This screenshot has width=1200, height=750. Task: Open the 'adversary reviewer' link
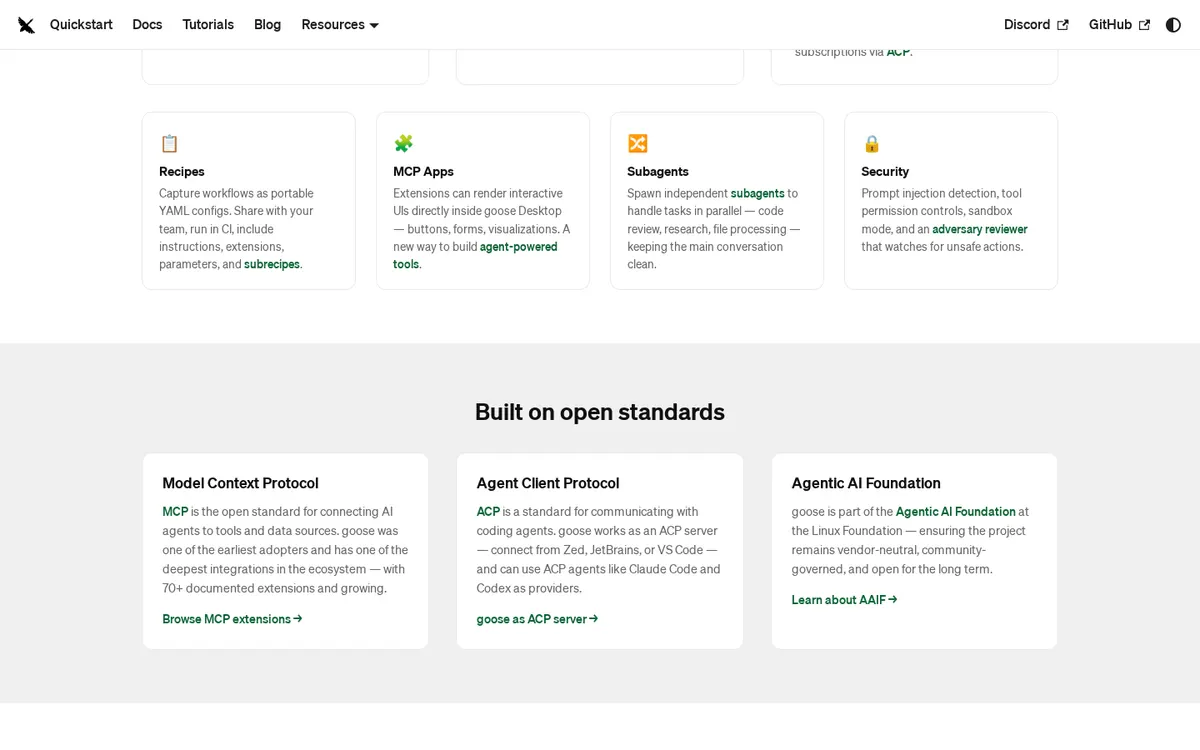979,230
